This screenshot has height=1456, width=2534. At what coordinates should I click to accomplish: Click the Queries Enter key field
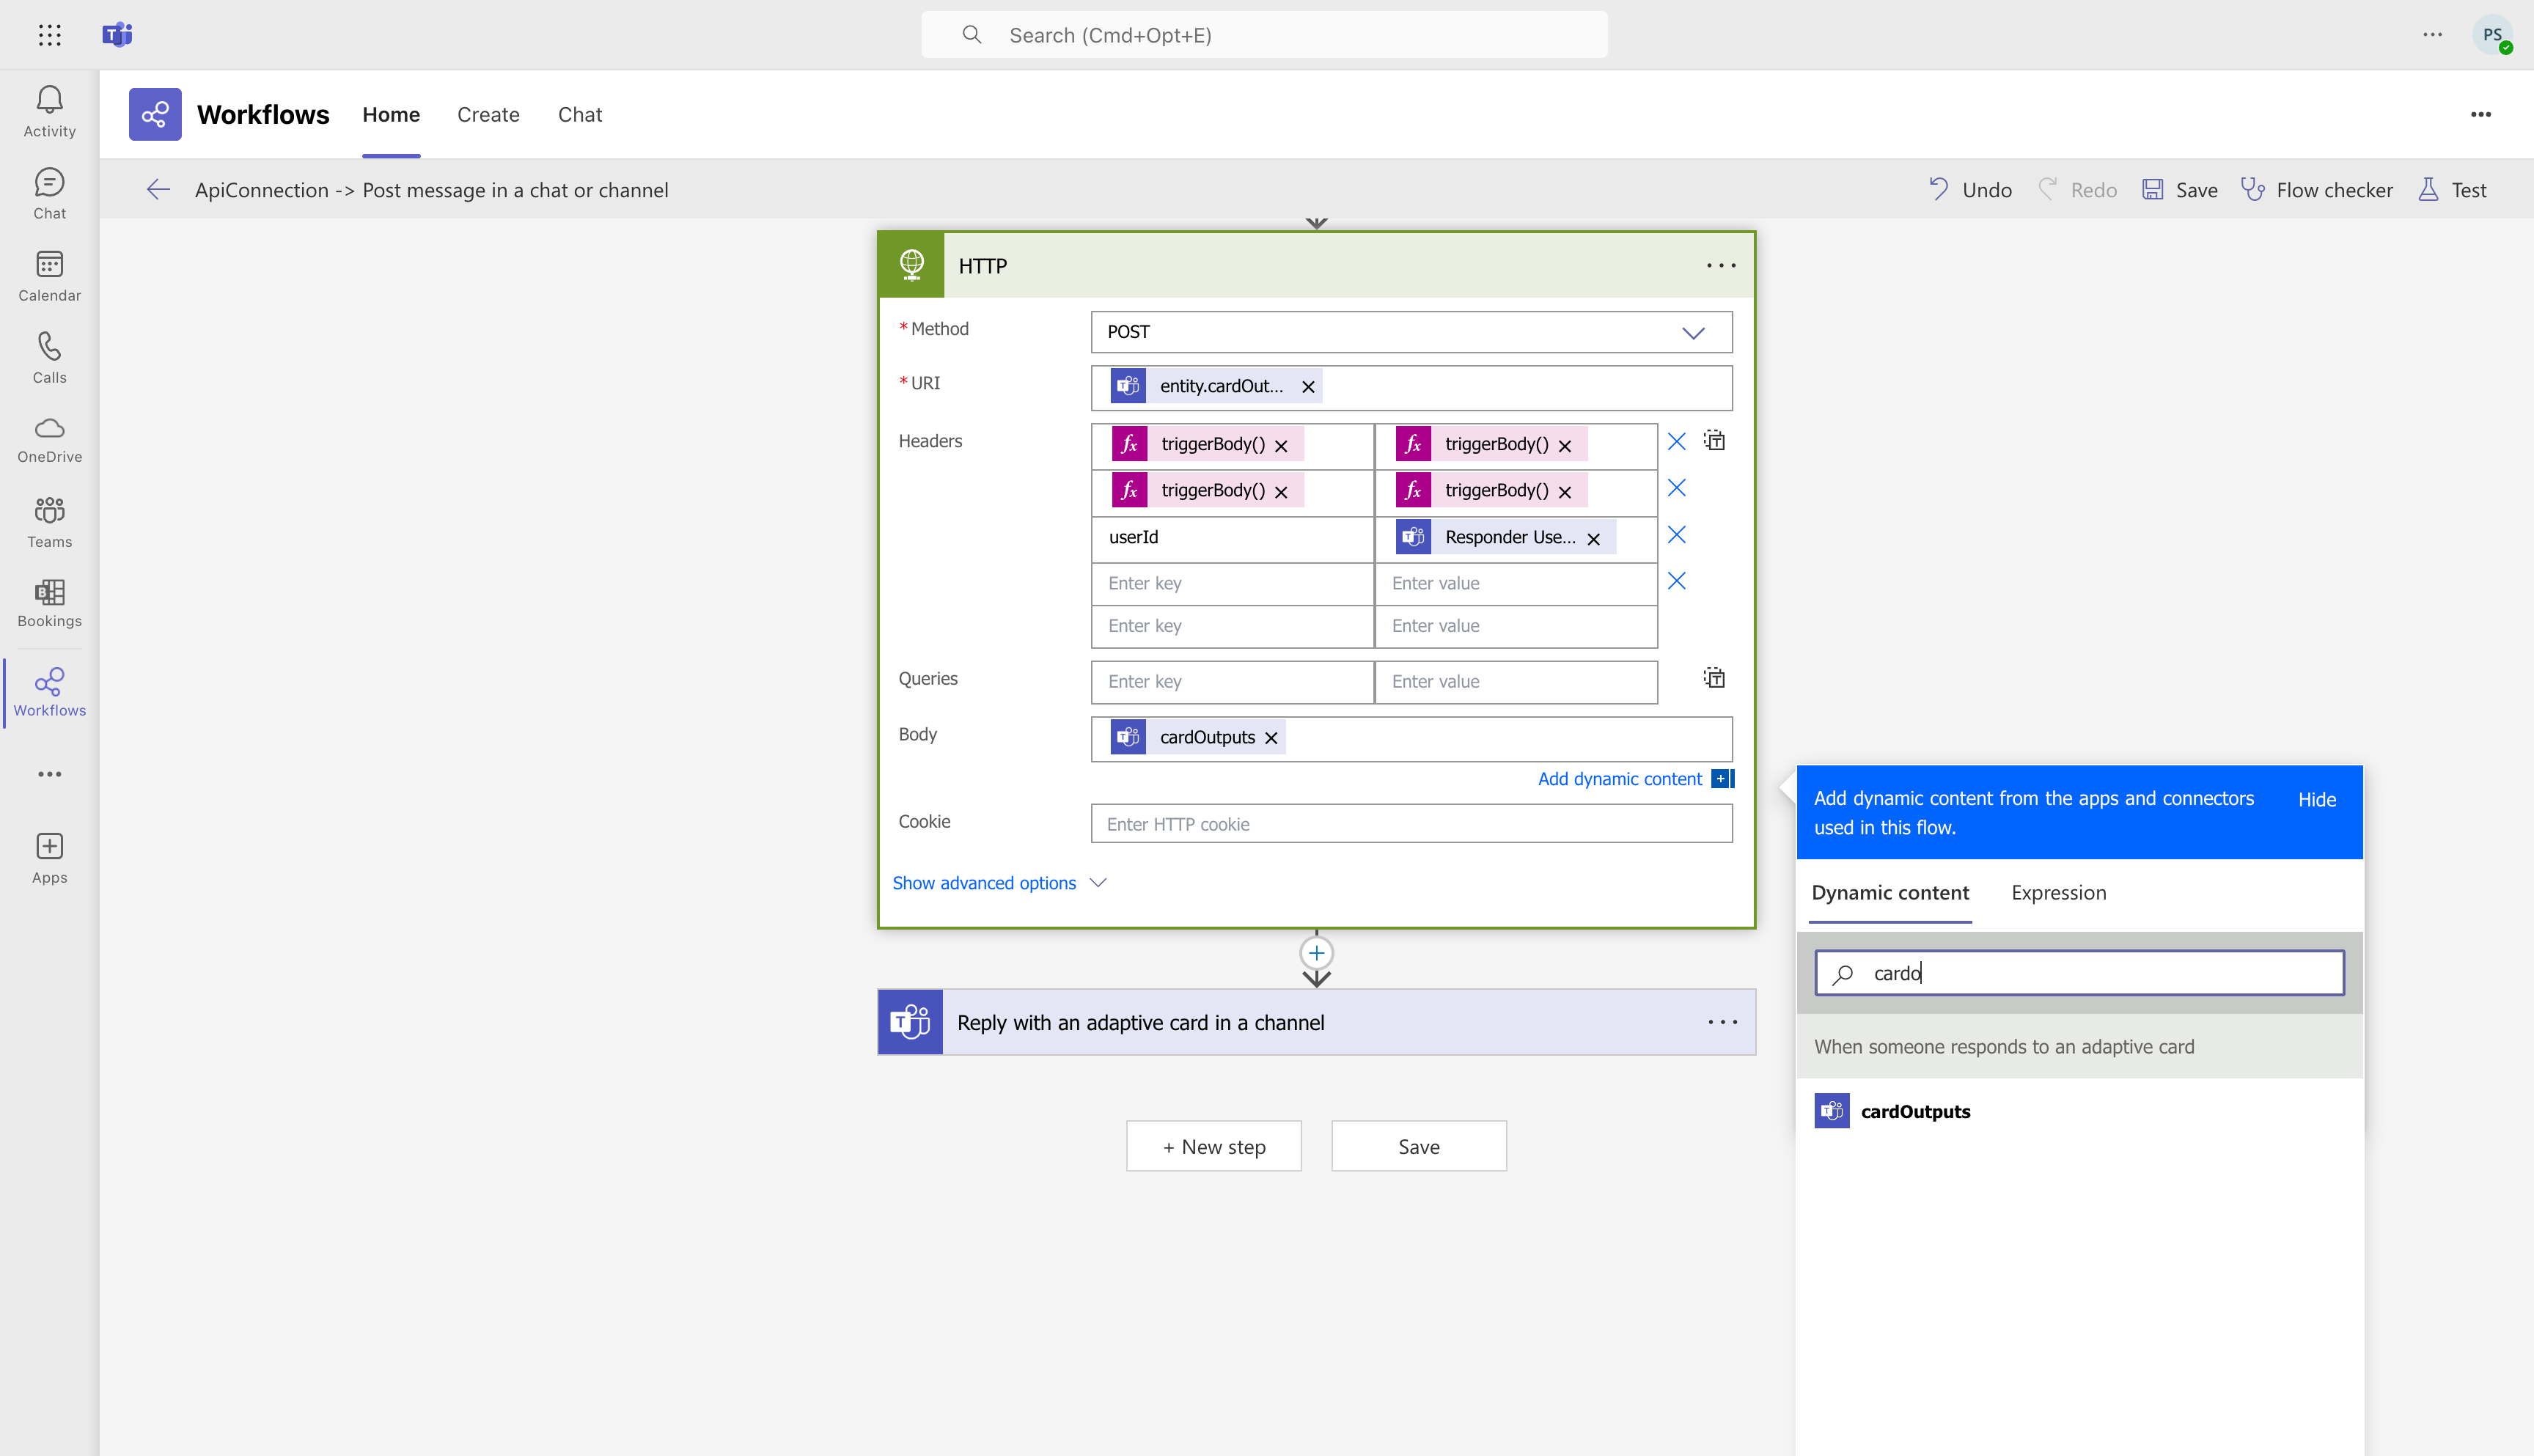point(1232,682)
